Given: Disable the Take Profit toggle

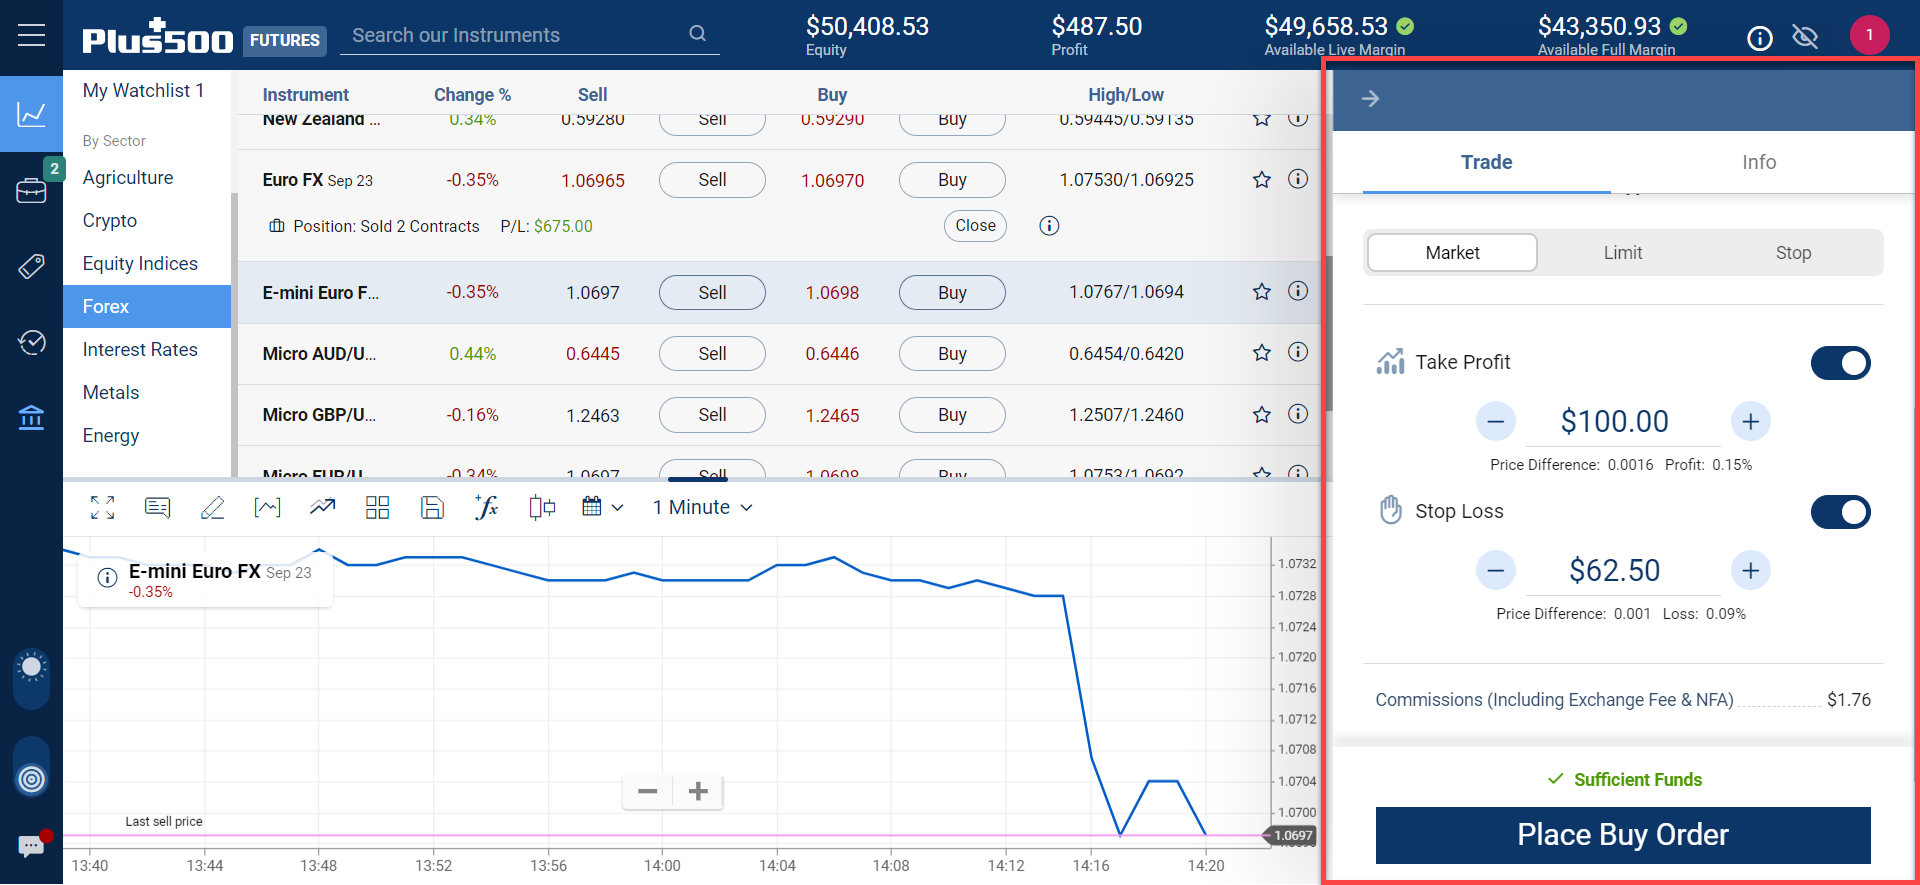Looking at the screenshot, I should point(1840,363).
